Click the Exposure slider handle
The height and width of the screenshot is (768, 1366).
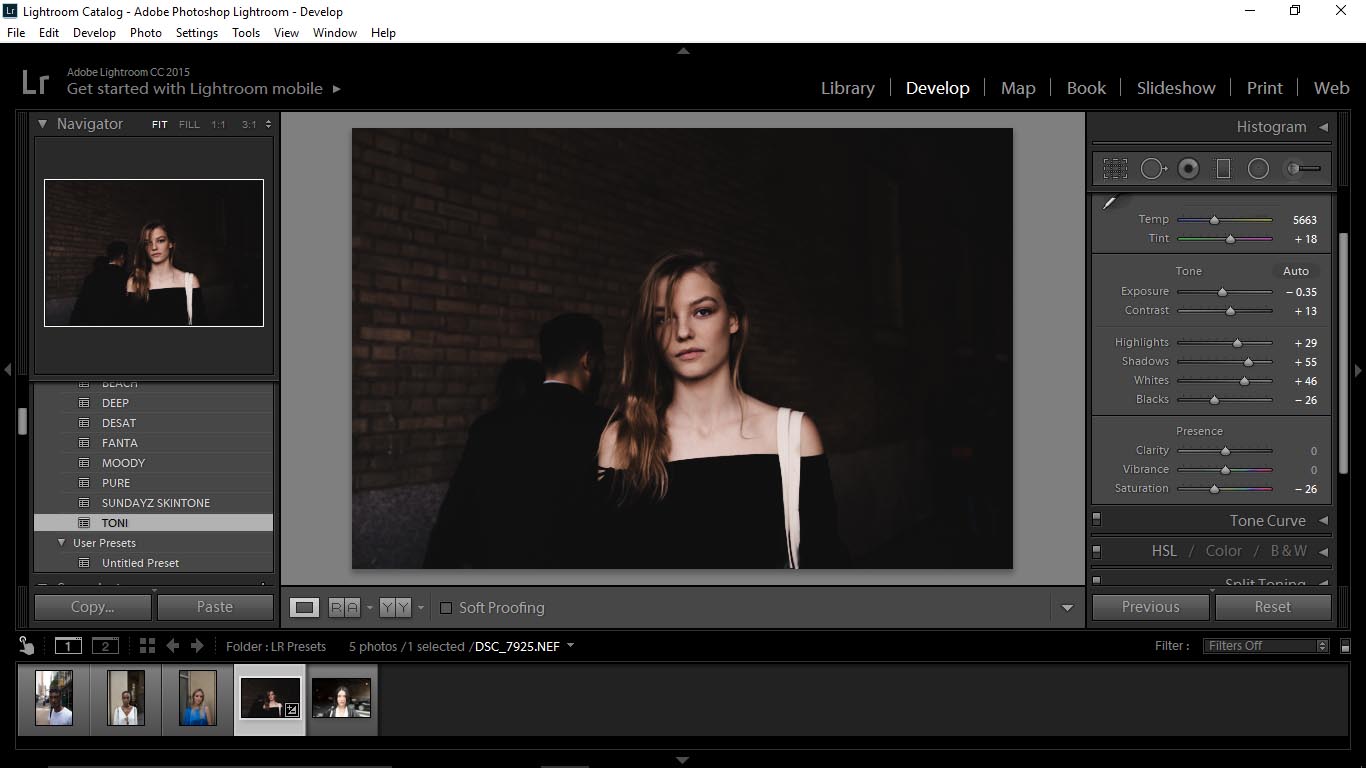1222,292
